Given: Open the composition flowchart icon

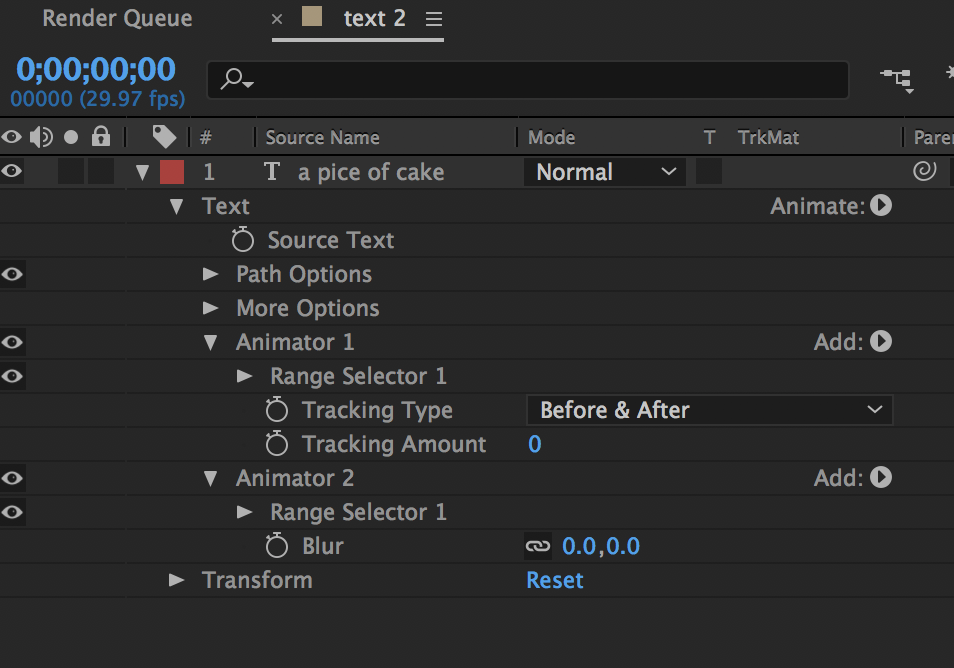Looking at the screenshot, I should pyautogui.click(x=896, y=77).
